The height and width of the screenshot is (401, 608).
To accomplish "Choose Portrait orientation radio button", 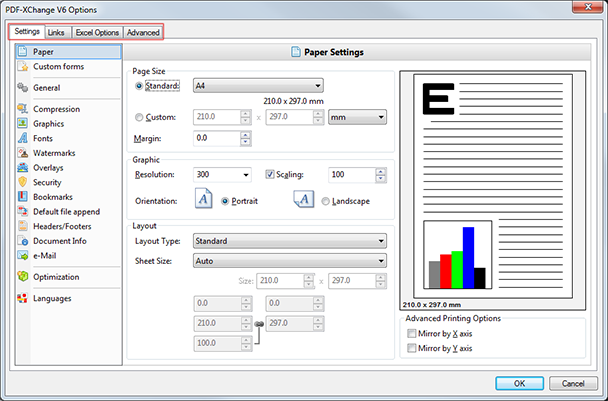I will click(x=225, y=201).
